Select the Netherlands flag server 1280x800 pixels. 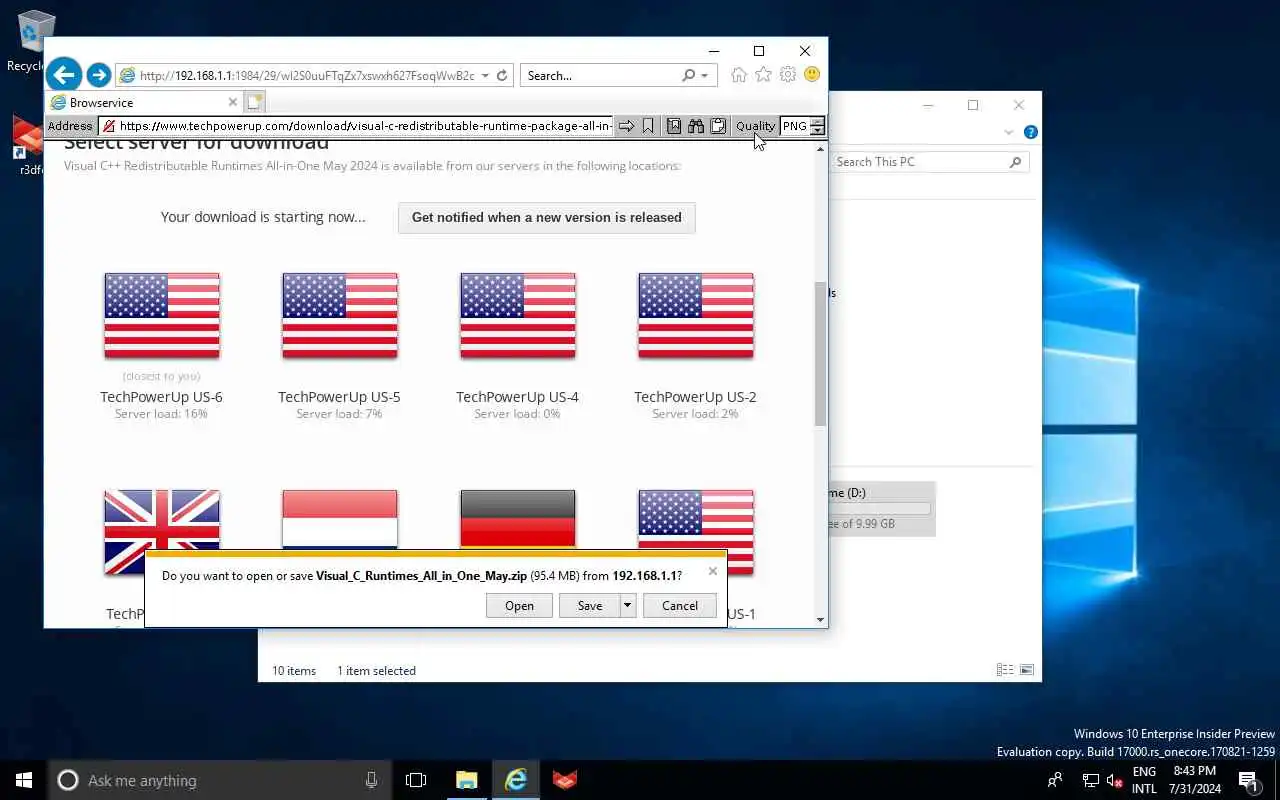tap(340, 519)
